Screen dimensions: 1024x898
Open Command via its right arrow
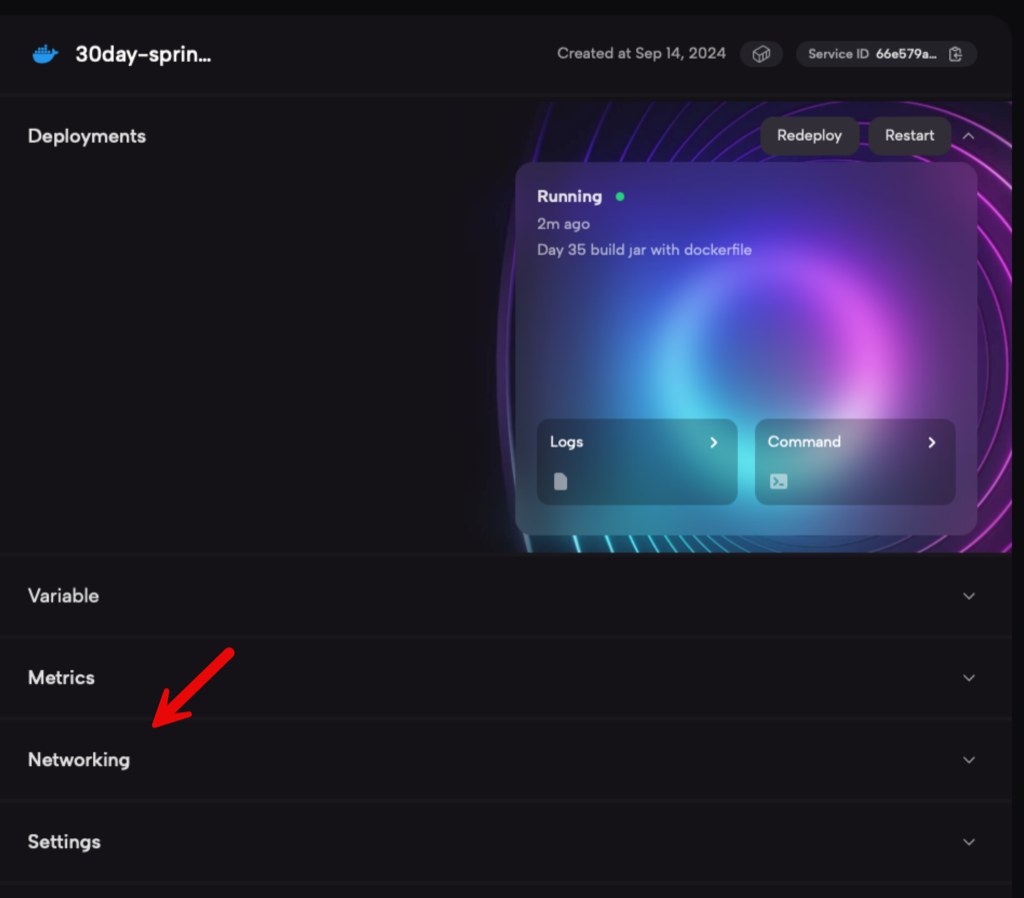932,442
